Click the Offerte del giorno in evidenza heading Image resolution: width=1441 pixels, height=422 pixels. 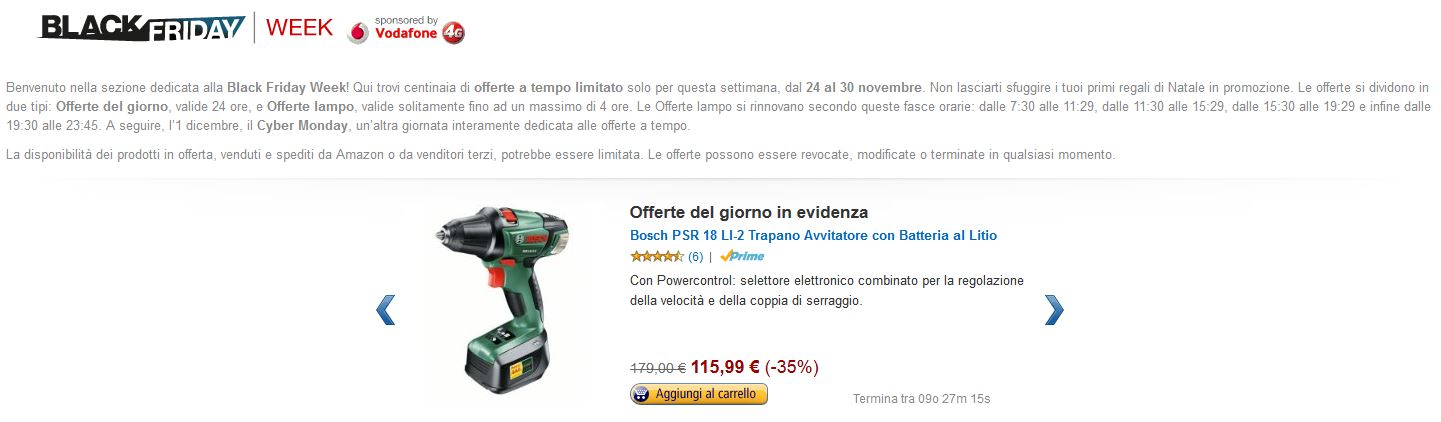(749, 212)
